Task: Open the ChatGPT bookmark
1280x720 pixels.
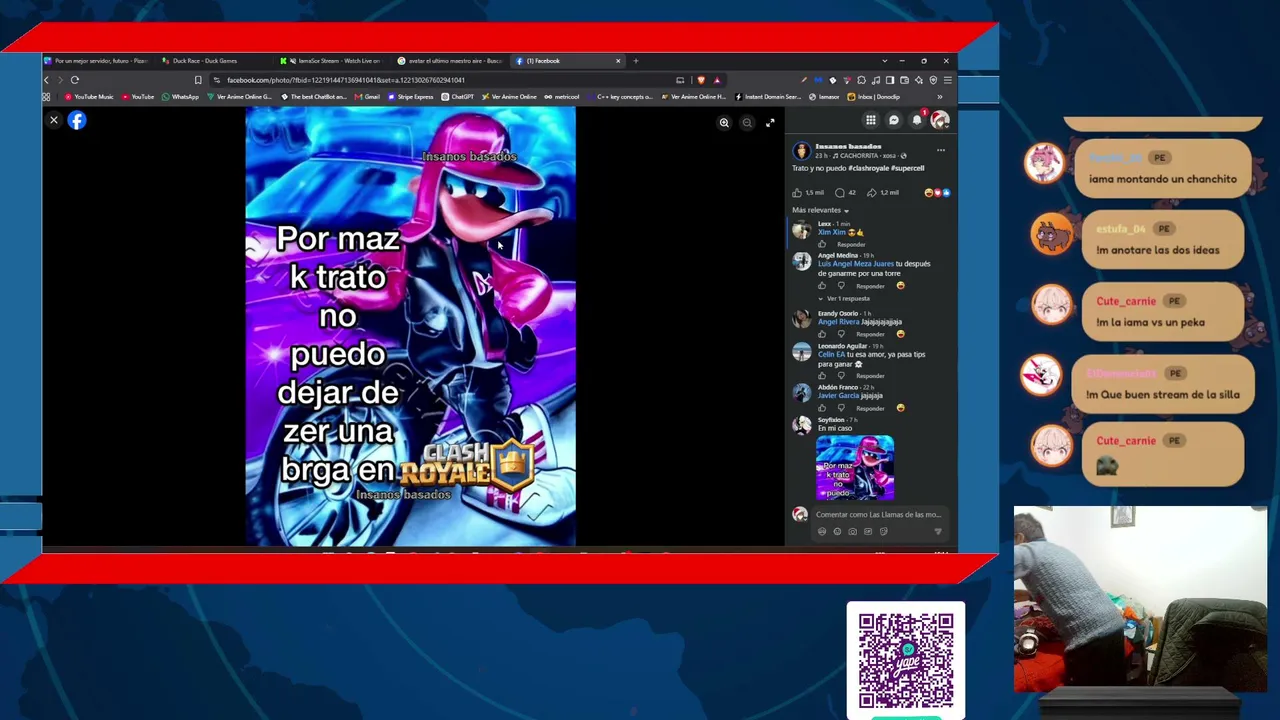Action: point(457,97)
